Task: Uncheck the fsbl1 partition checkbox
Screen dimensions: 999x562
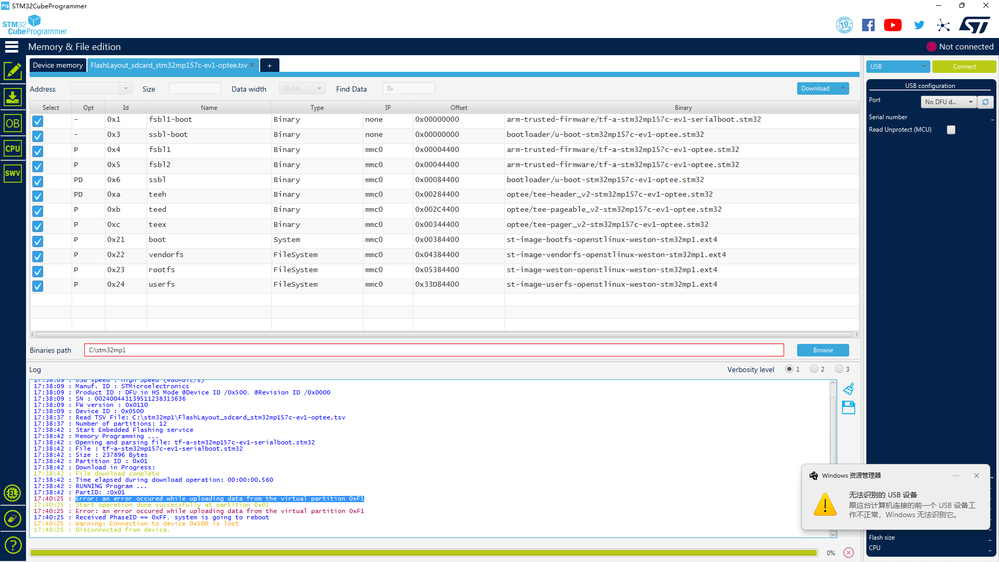Action: pos(38,151)
